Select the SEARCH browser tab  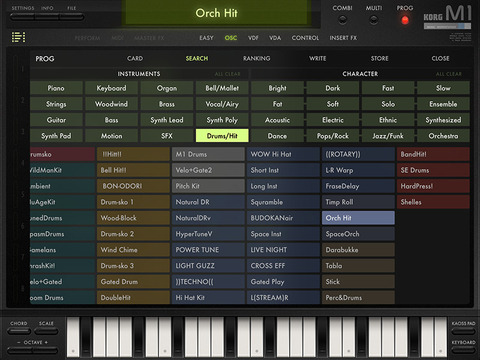197,58
